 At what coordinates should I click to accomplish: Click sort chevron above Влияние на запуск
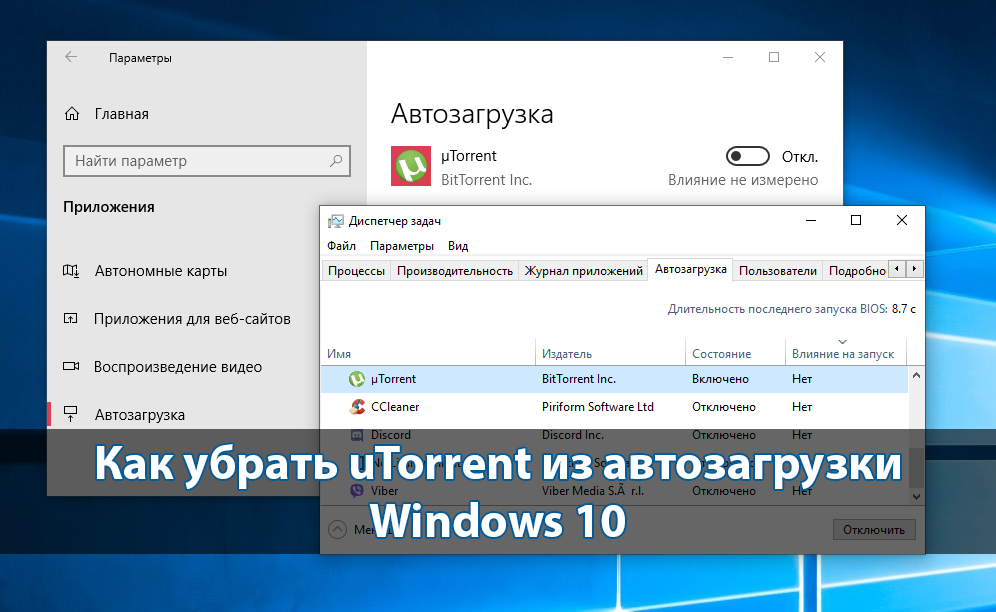pos(842,342)
